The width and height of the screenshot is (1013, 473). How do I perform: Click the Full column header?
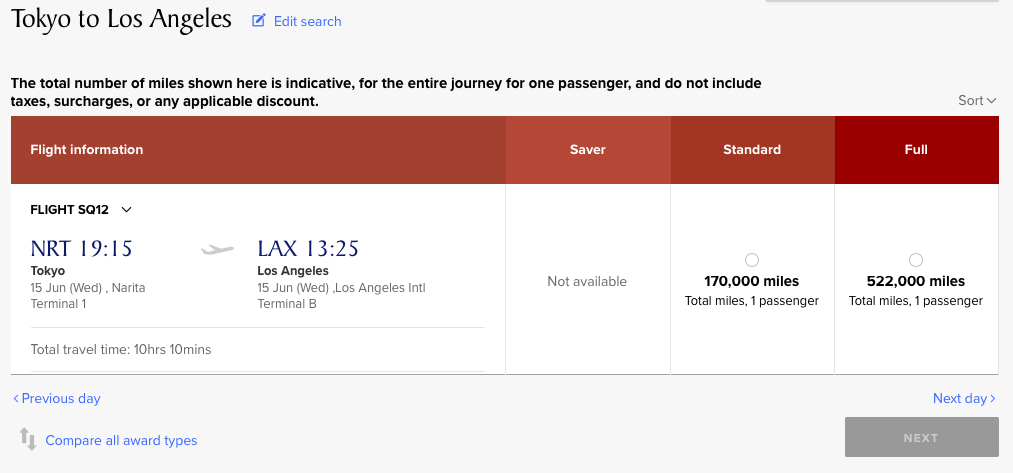click(x=916, y=150)
